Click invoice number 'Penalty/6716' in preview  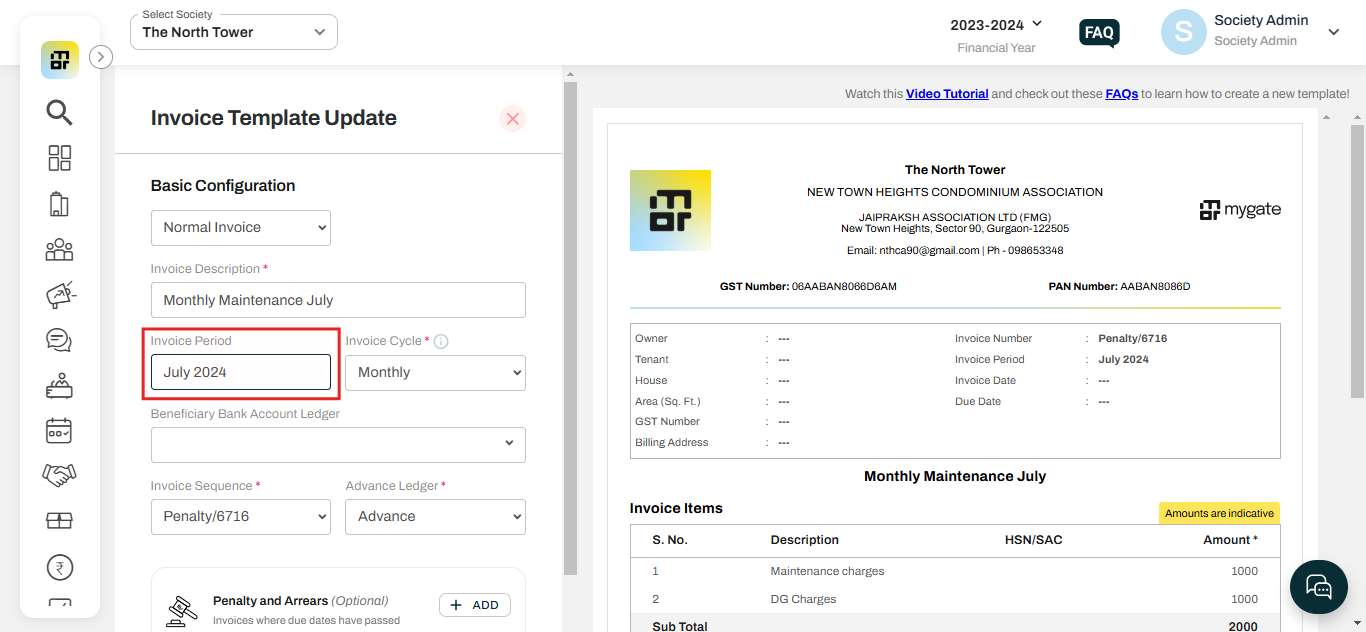(x=1132, y=338)
